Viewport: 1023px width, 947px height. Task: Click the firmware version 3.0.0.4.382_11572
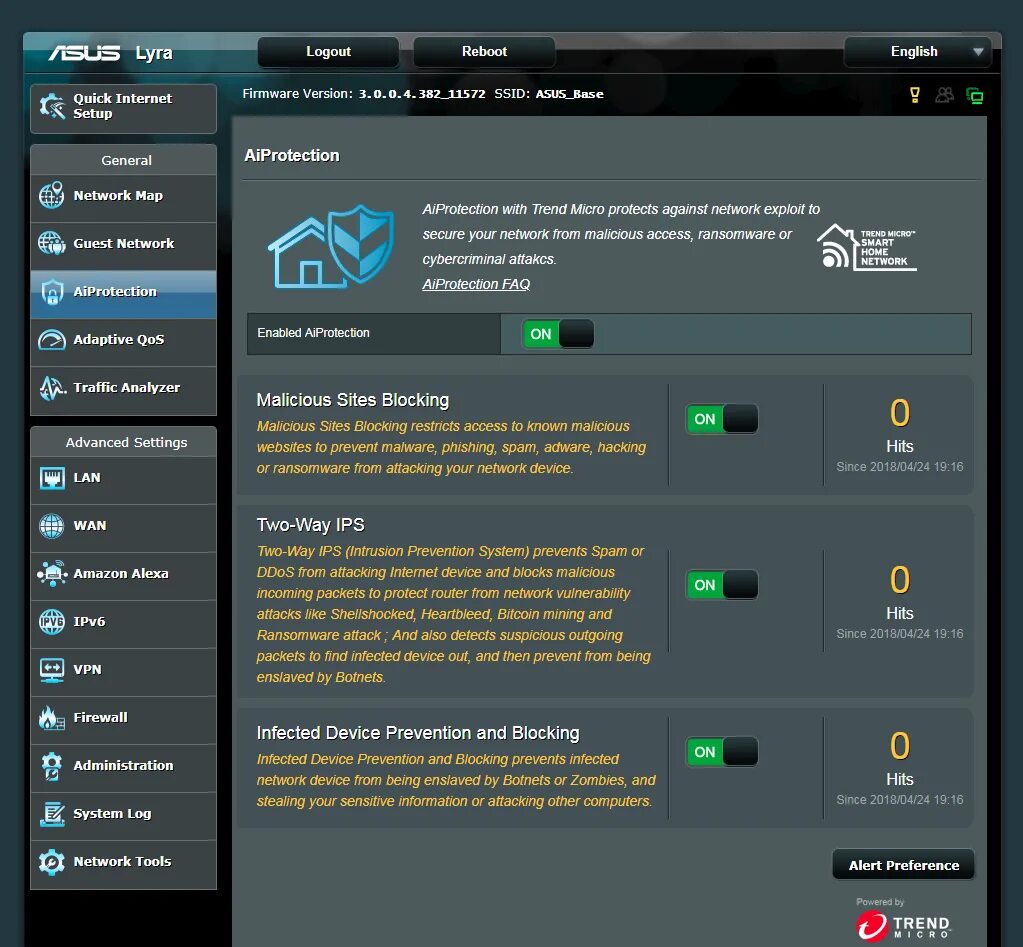(x=421, y=94)
